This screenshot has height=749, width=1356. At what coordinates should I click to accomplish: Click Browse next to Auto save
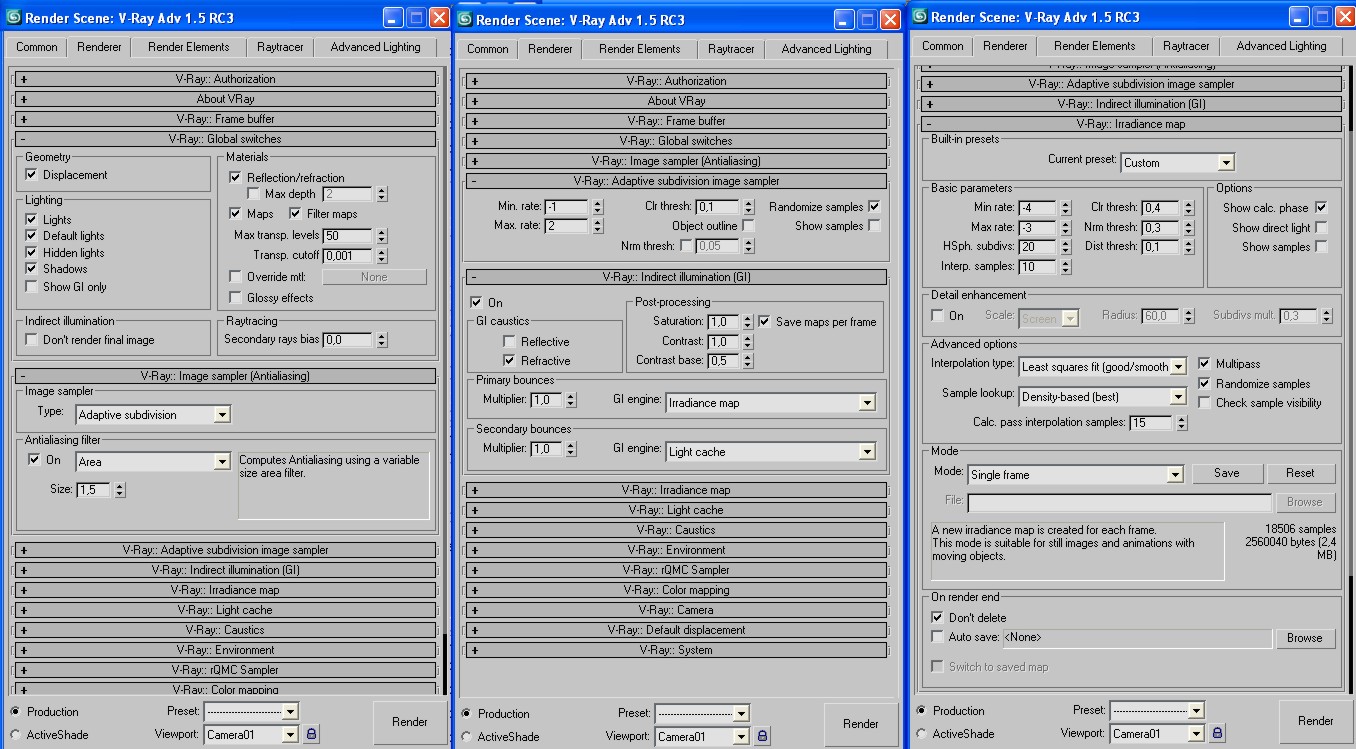[1305, 638]
